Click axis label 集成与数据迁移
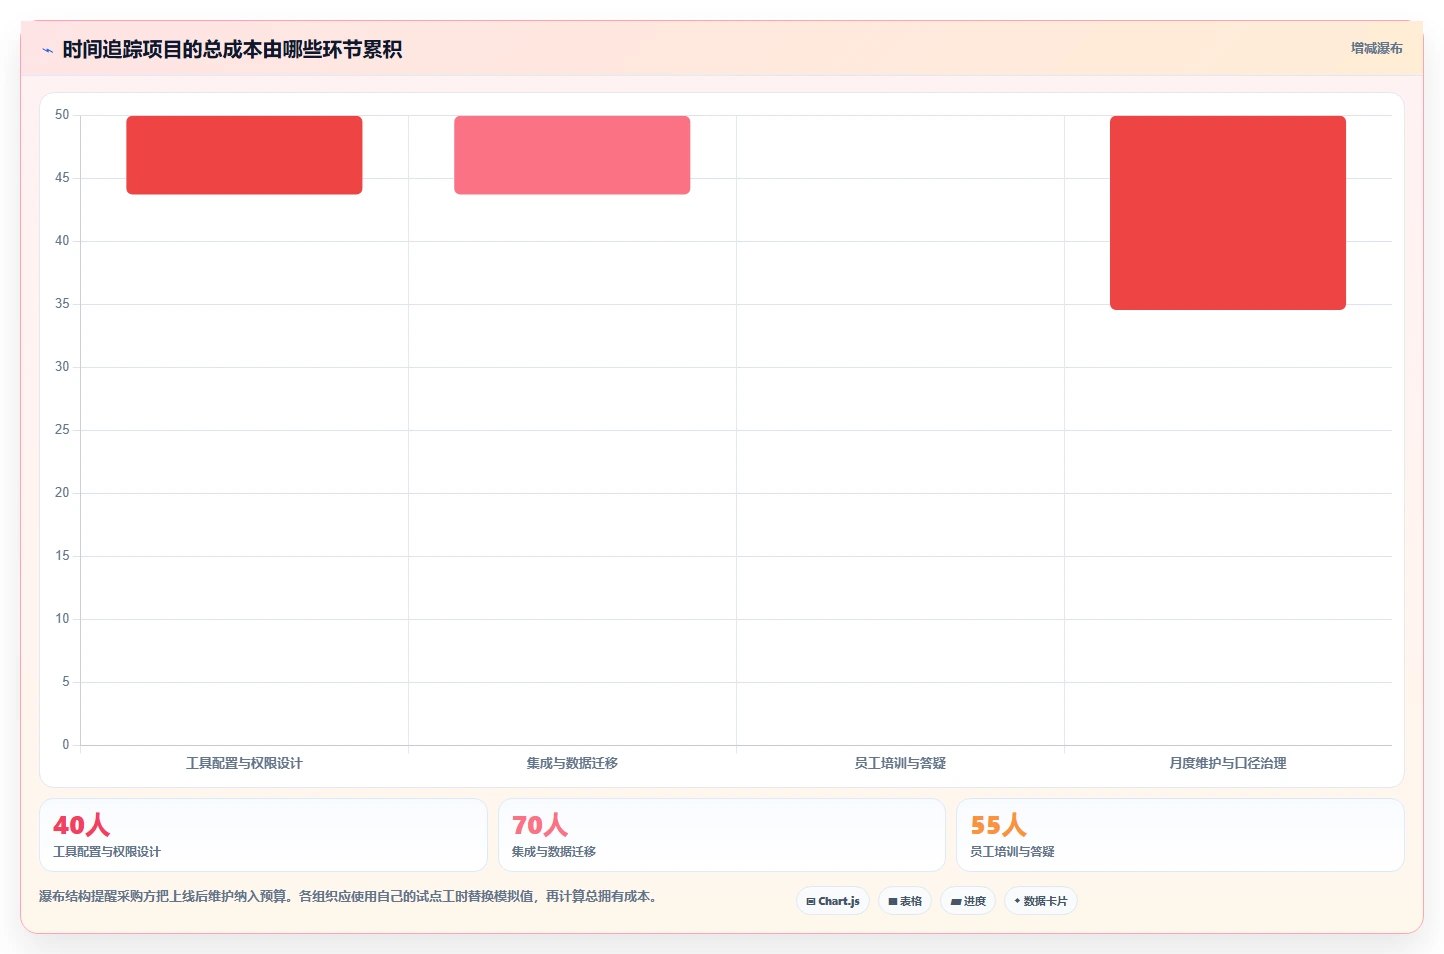1444x954 pixels. (572, 763)
